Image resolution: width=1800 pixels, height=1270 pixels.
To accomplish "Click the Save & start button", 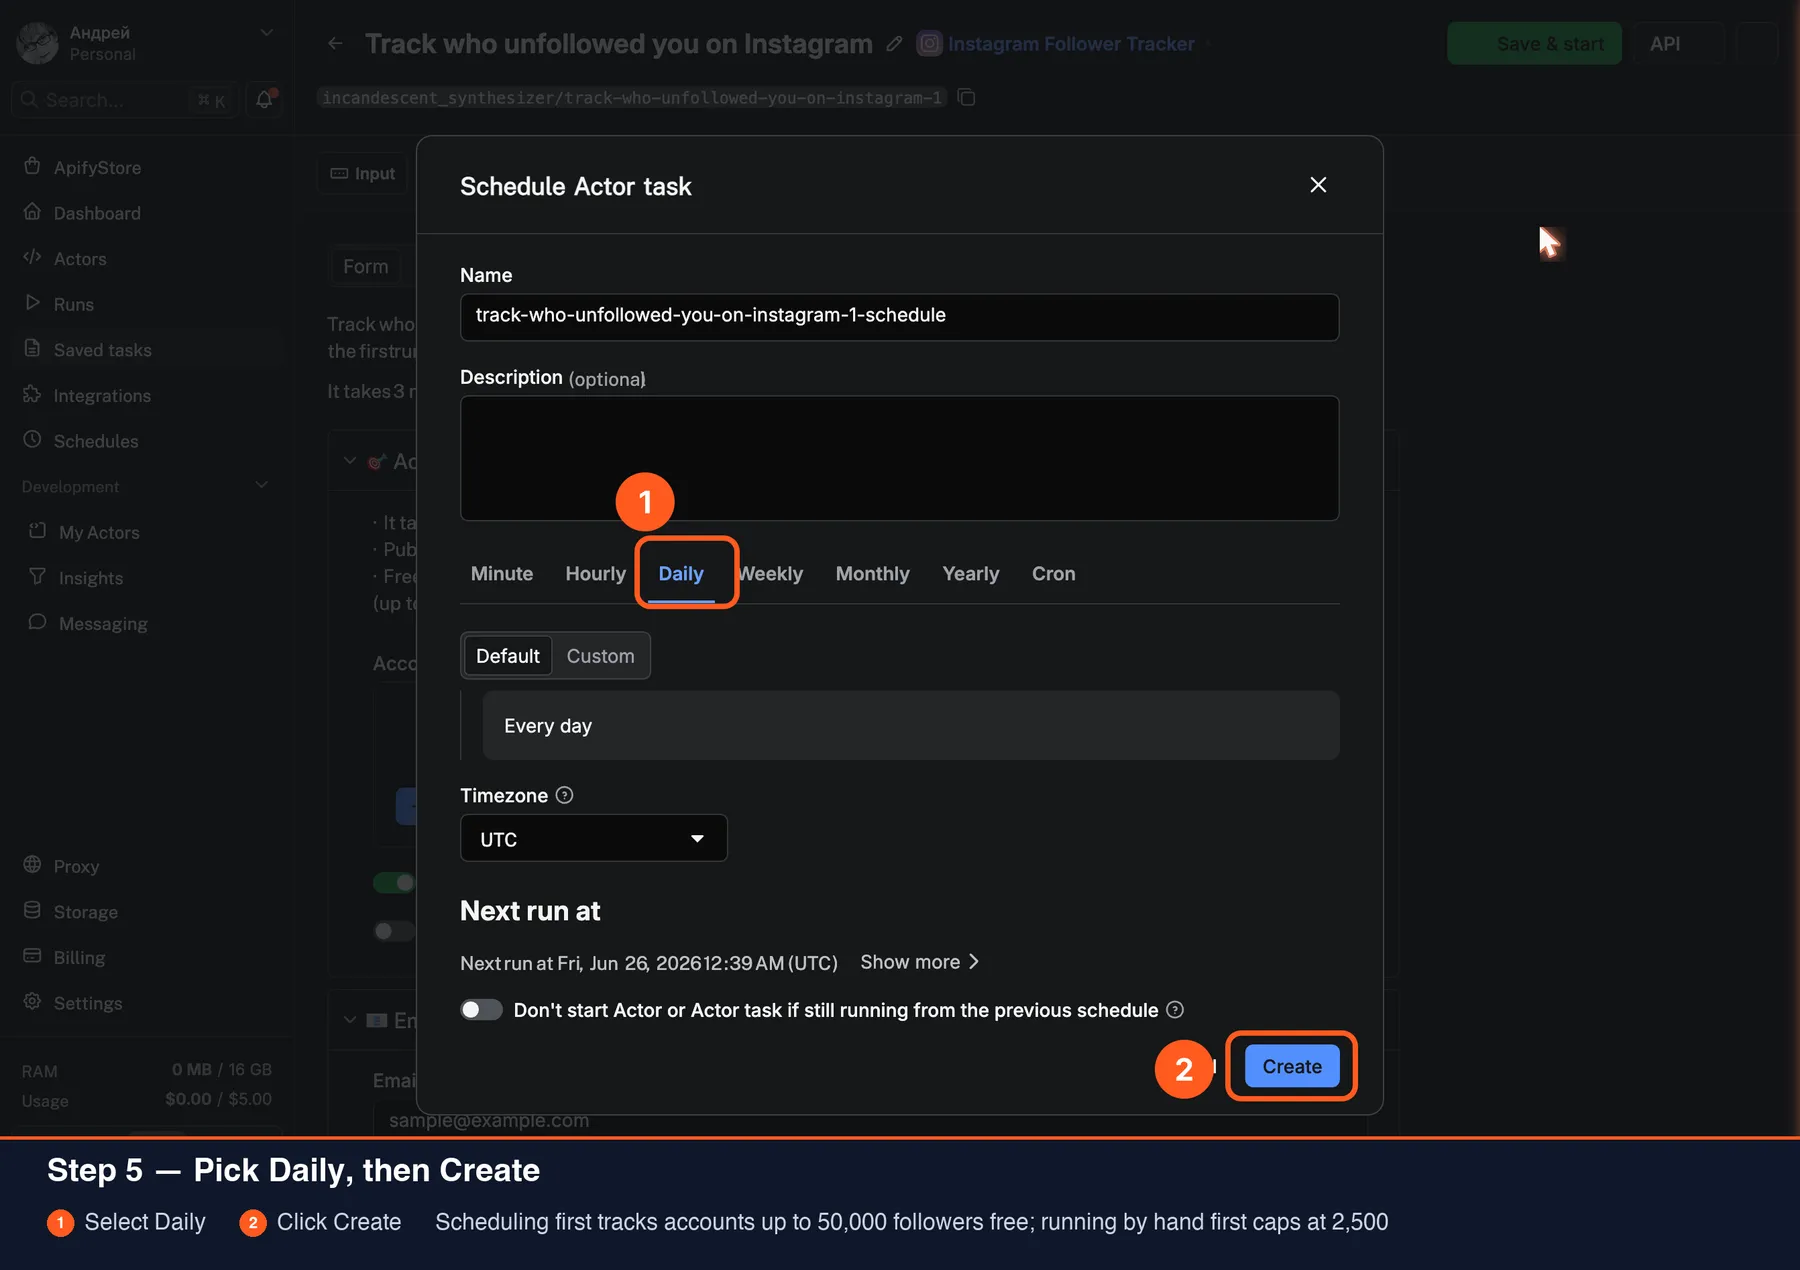I will pyautogui.click(x=1534, y=44).
